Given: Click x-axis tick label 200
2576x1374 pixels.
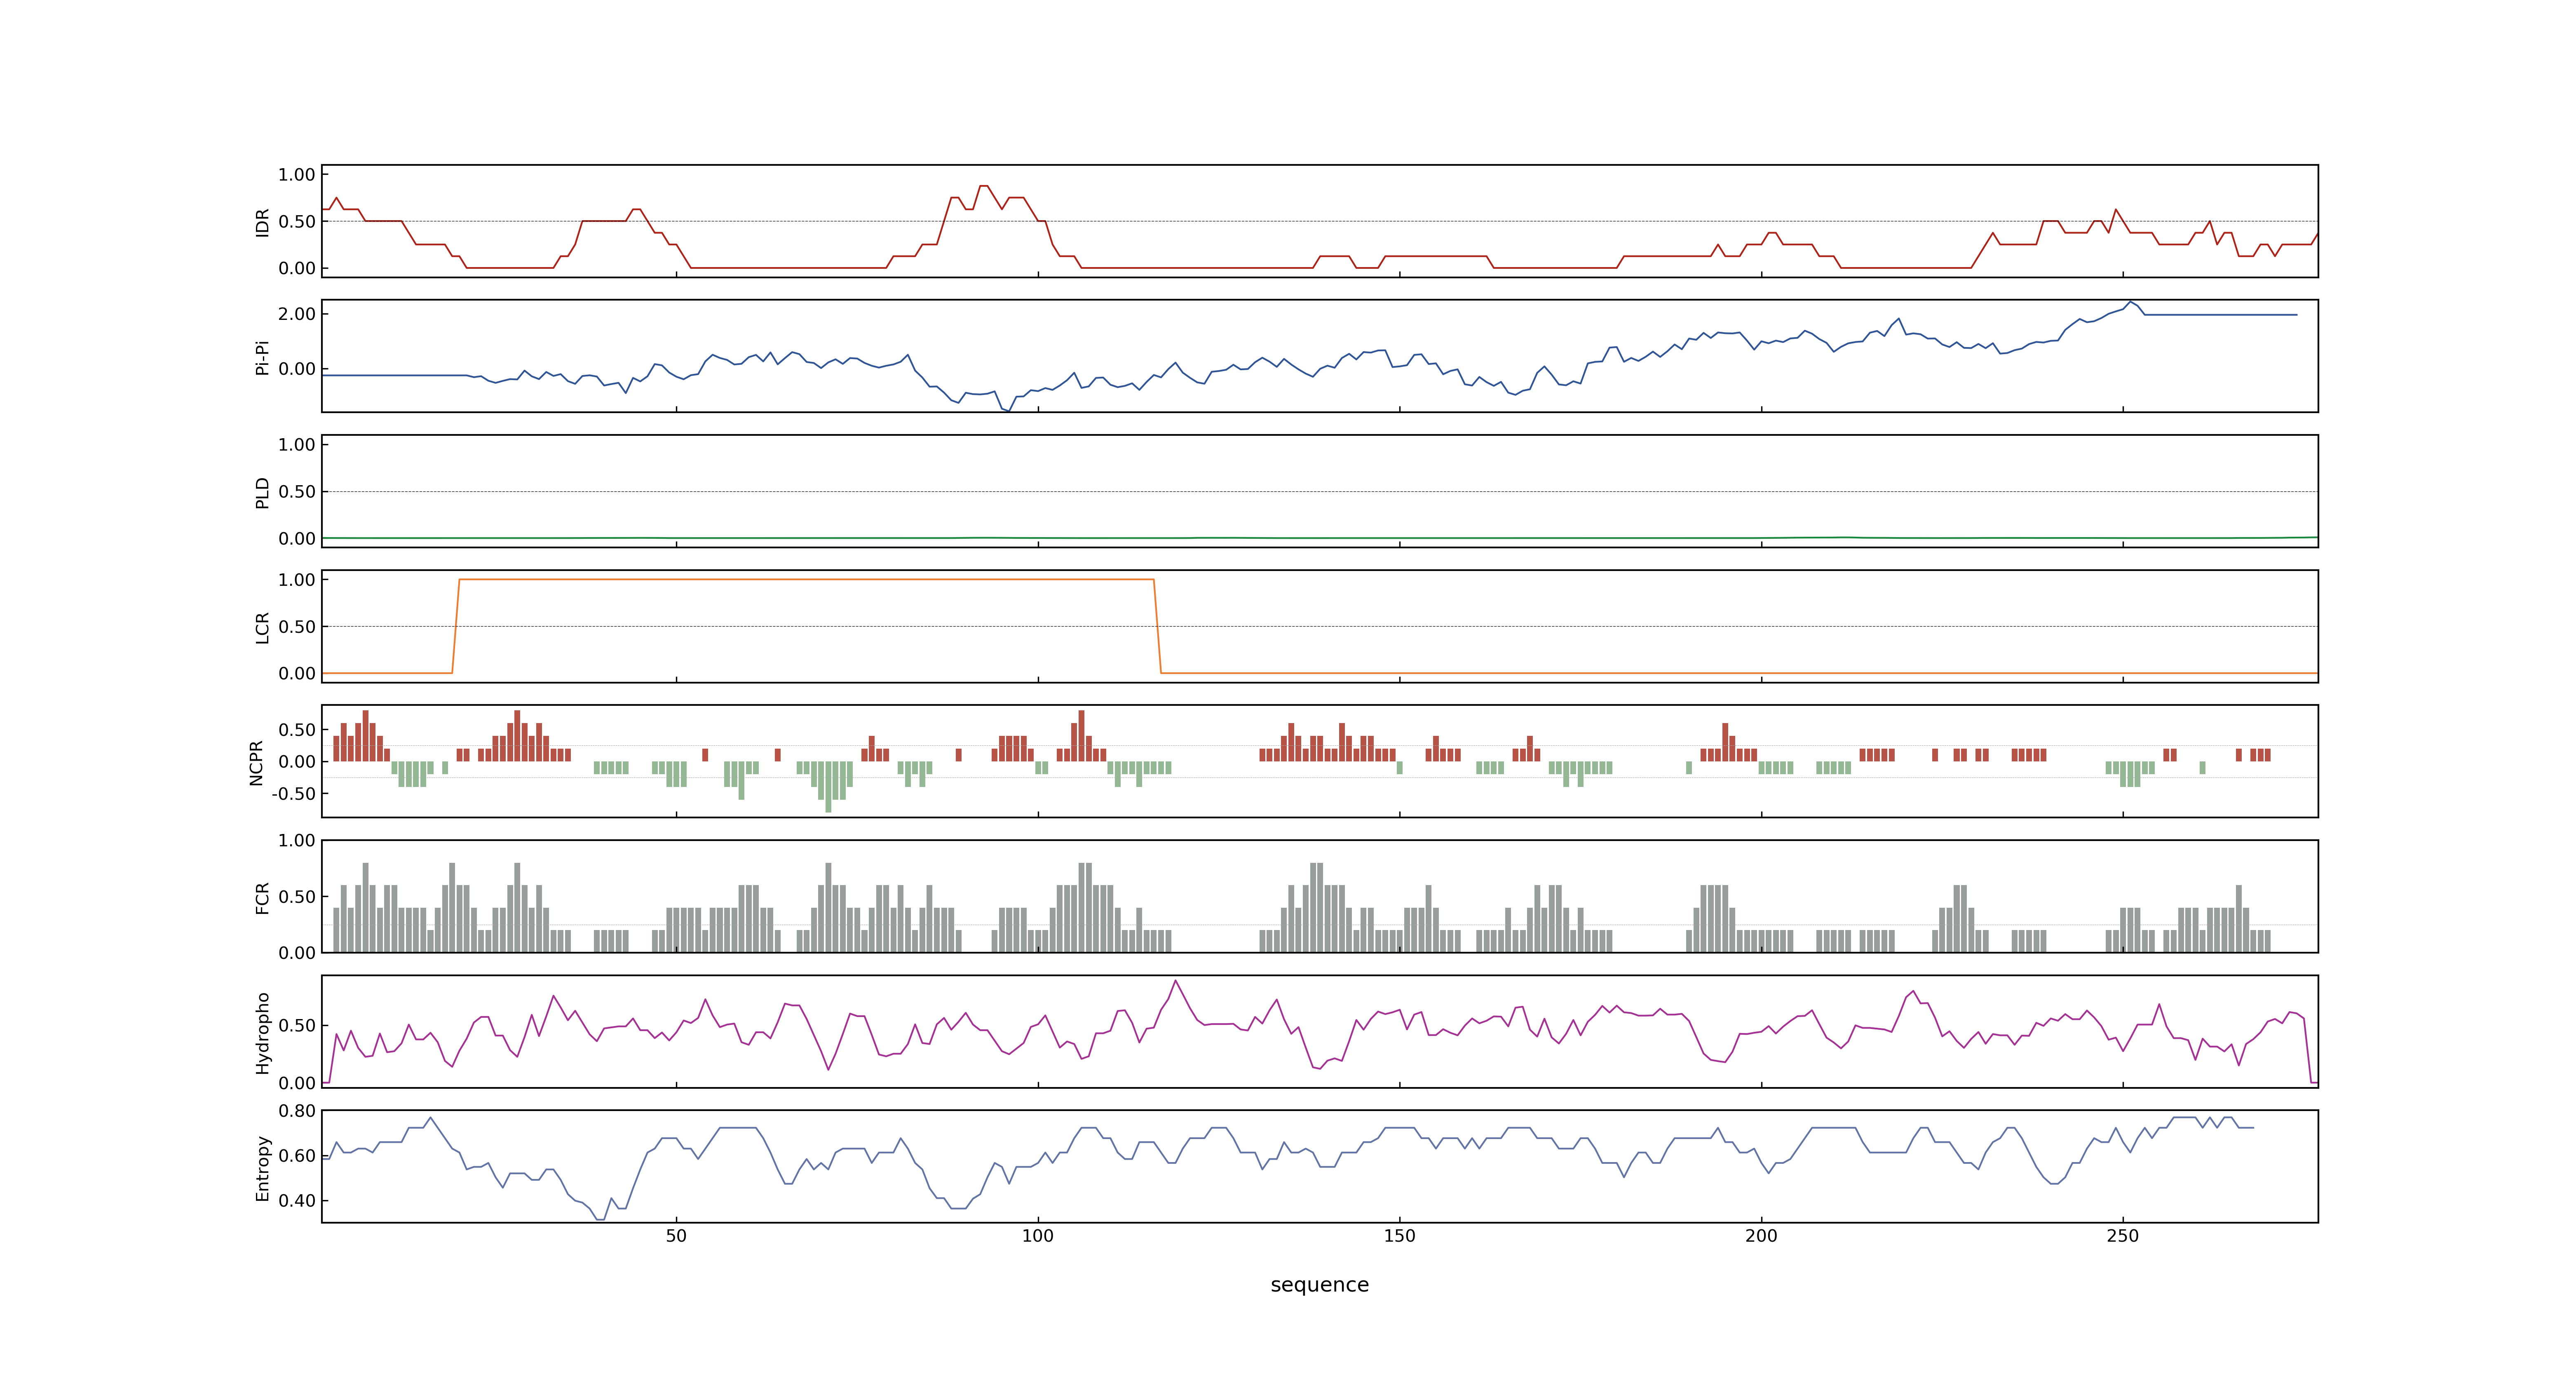Looking at the screenshot, I should [1761, 1236].
